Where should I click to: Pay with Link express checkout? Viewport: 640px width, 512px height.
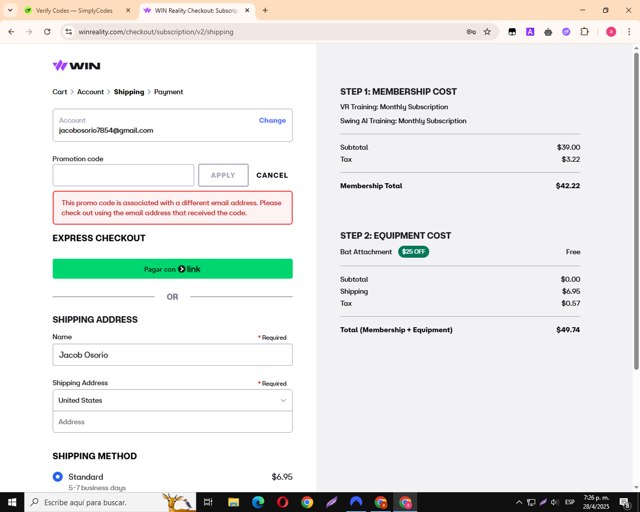(173, 269)
